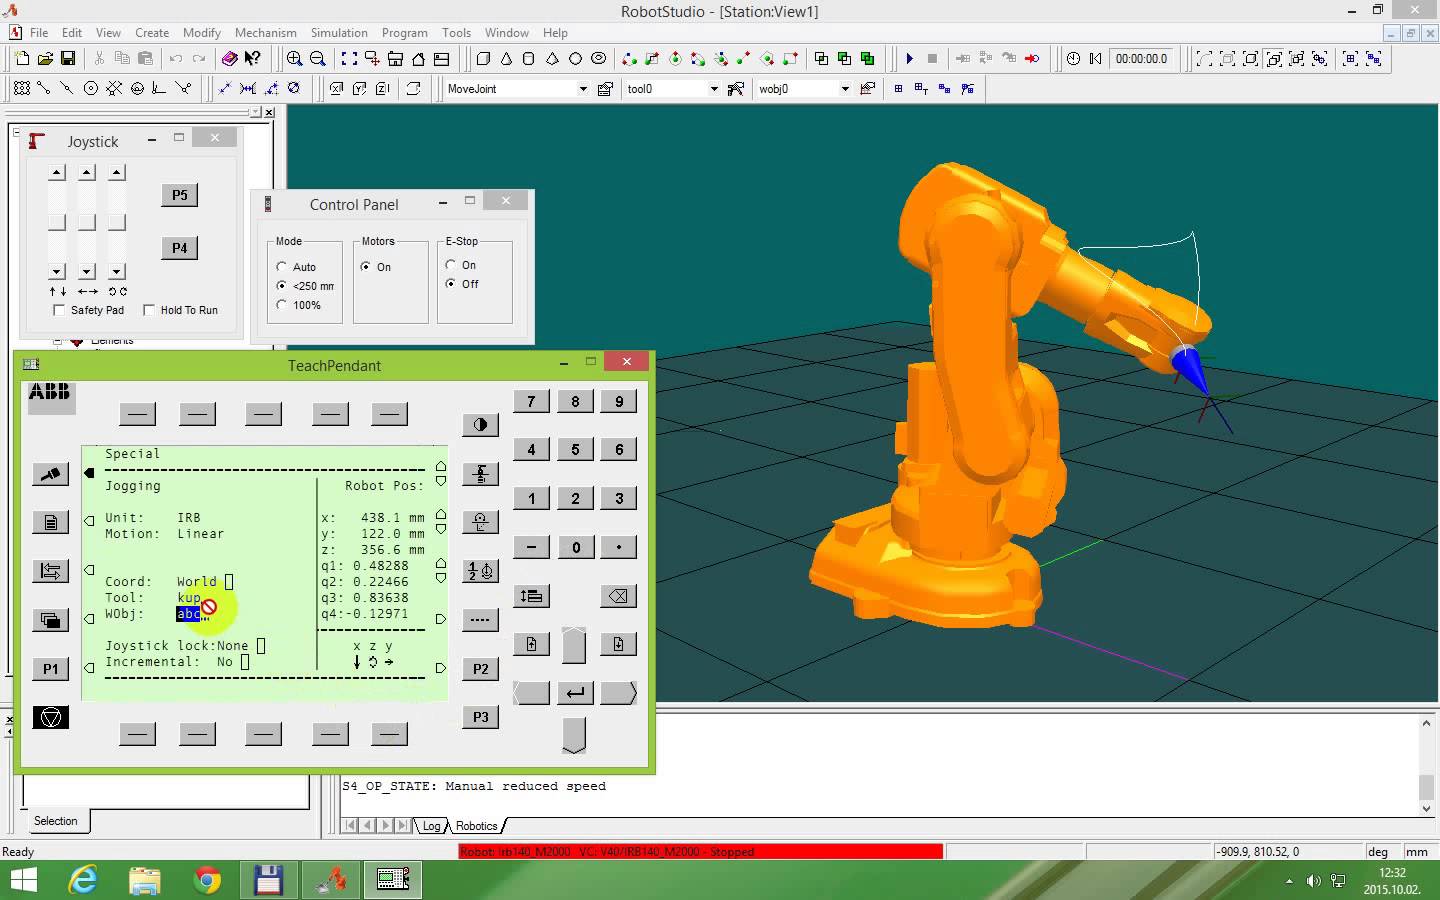Click the TeachPendant jogging window key
Screen dimensions: 1440x900
pyautogui.click(x=50, y=474)
